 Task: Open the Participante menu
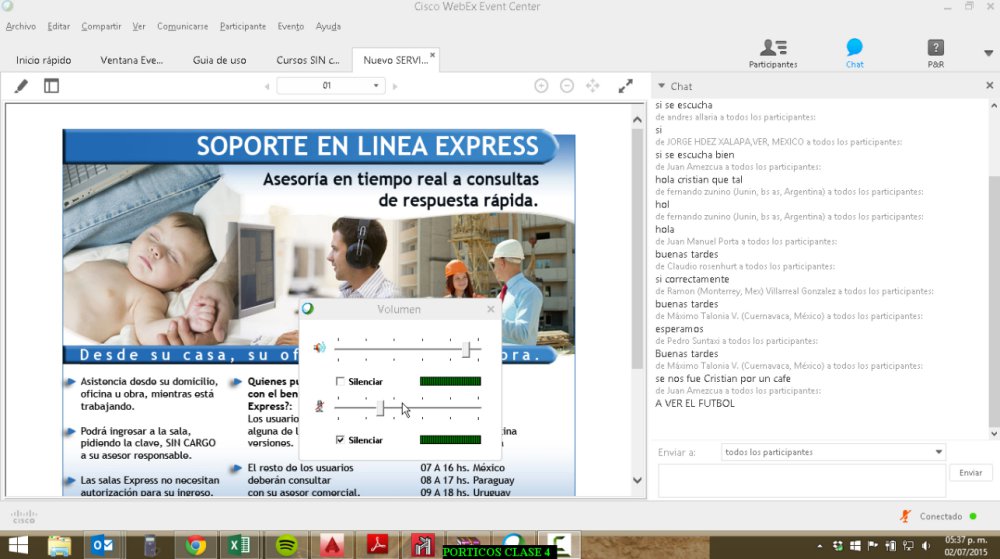(x=243, y=26)
